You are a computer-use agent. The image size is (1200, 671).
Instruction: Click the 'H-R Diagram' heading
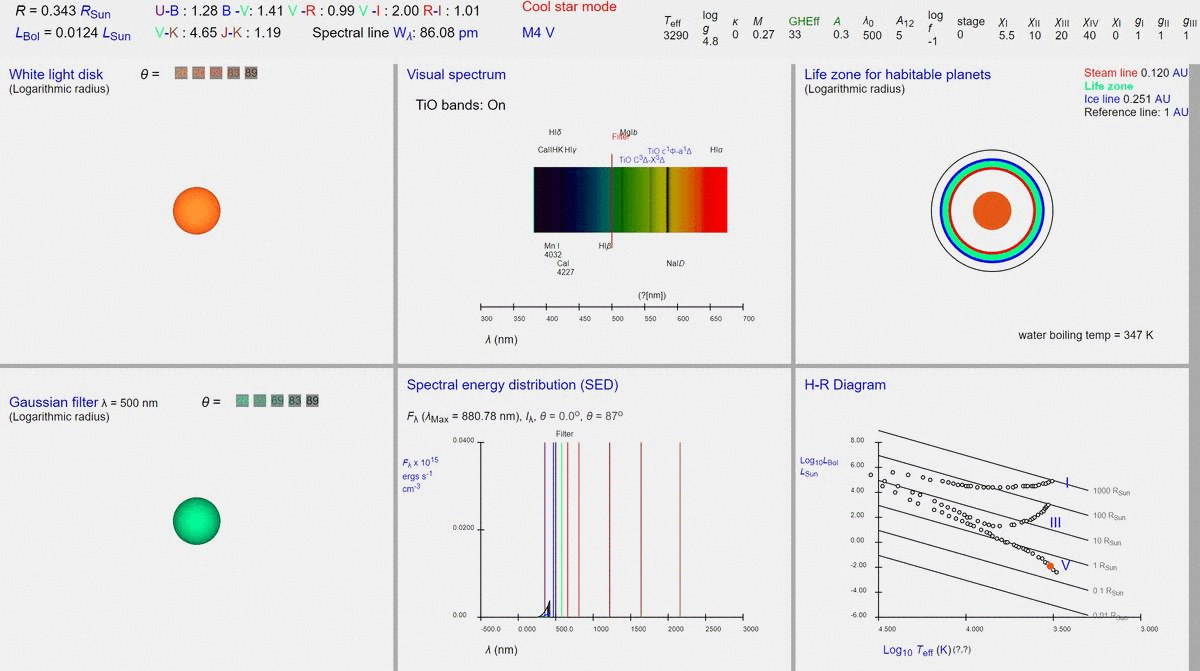coord(845,385)
